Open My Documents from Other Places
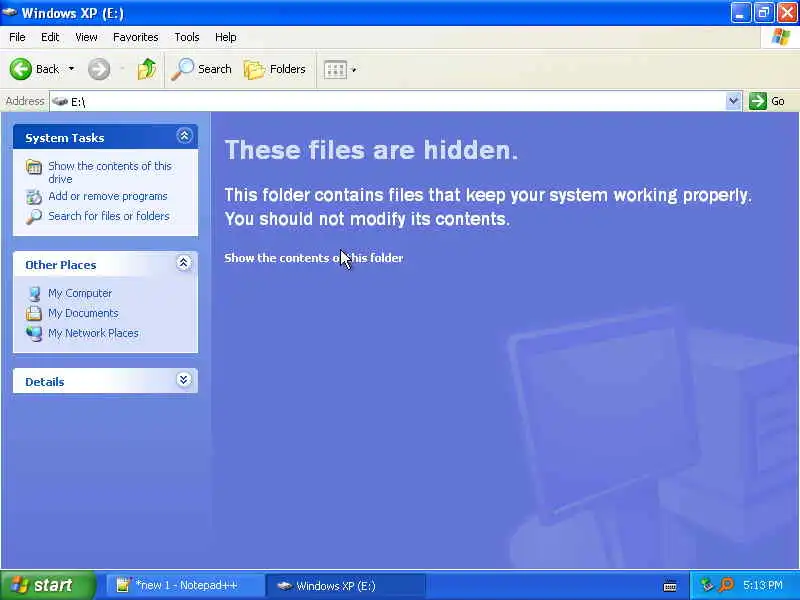The image size is (800, 600). click(83, 313)
